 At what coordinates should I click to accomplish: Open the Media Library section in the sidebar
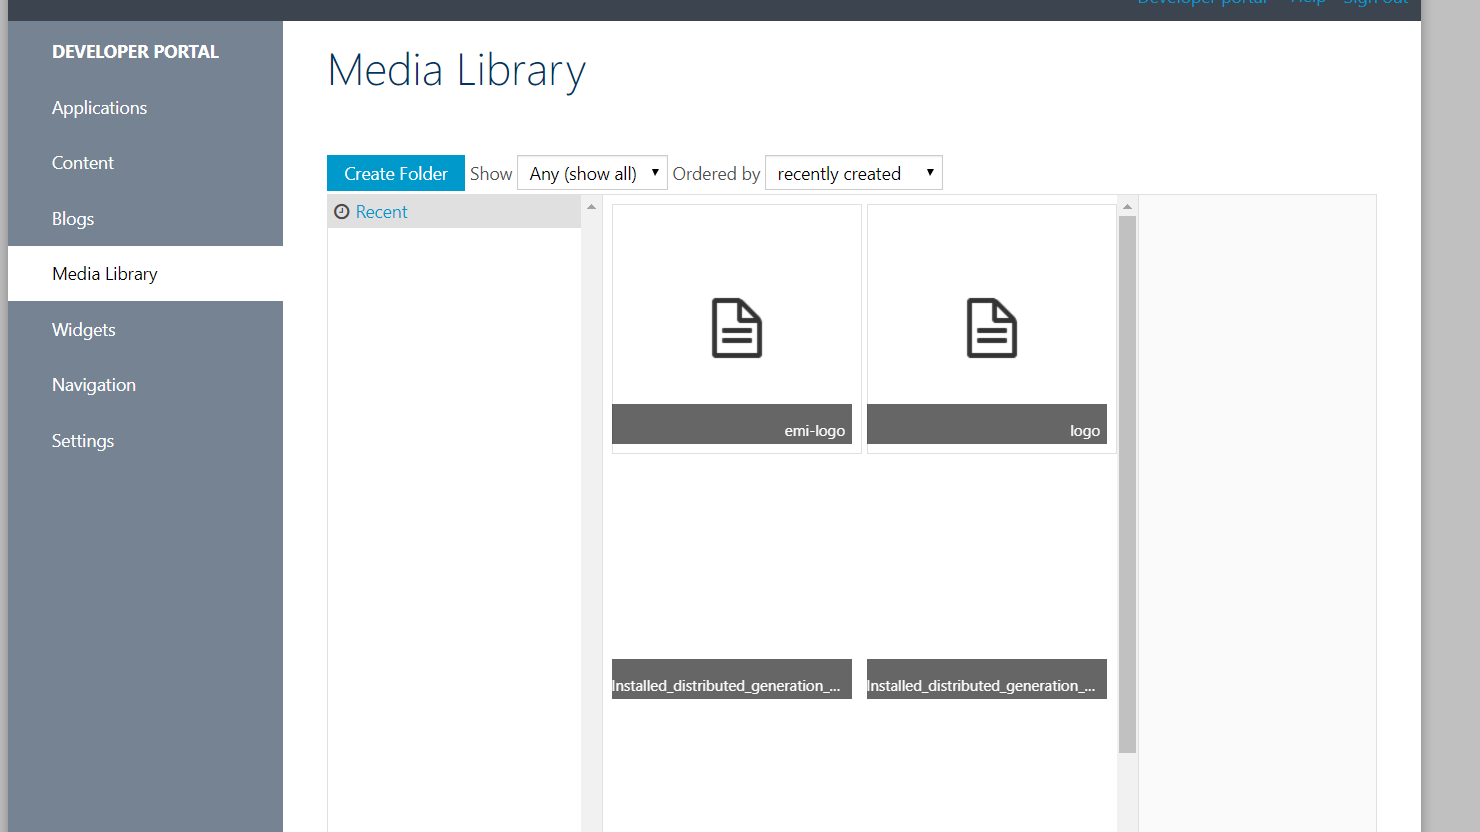(104, 273)
